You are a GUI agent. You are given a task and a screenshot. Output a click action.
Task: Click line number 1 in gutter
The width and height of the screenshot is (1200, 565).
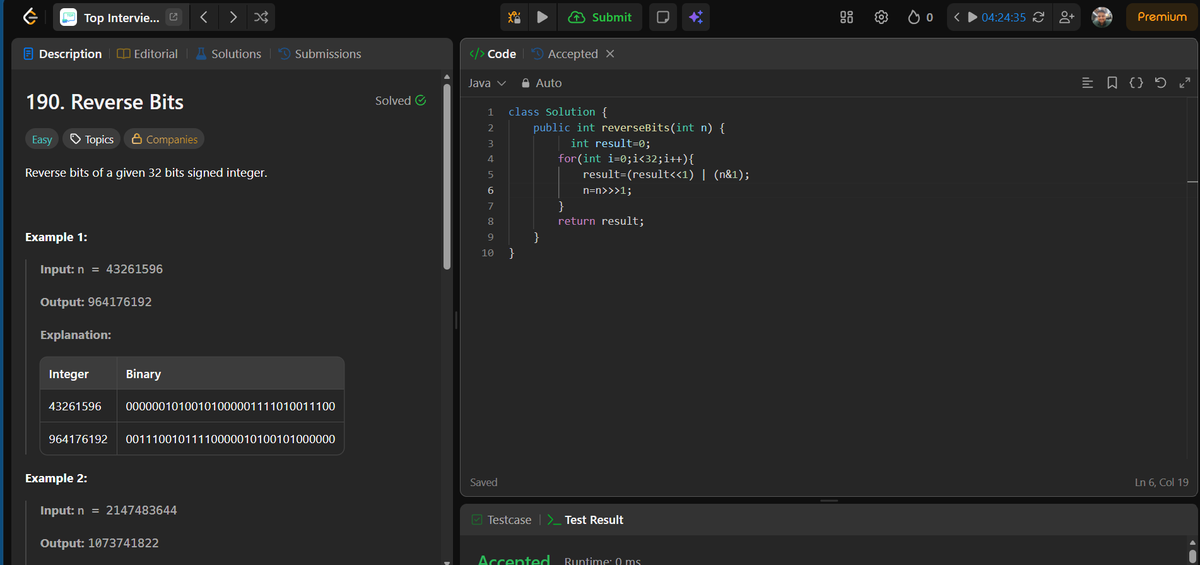click(x=490, y=112)
